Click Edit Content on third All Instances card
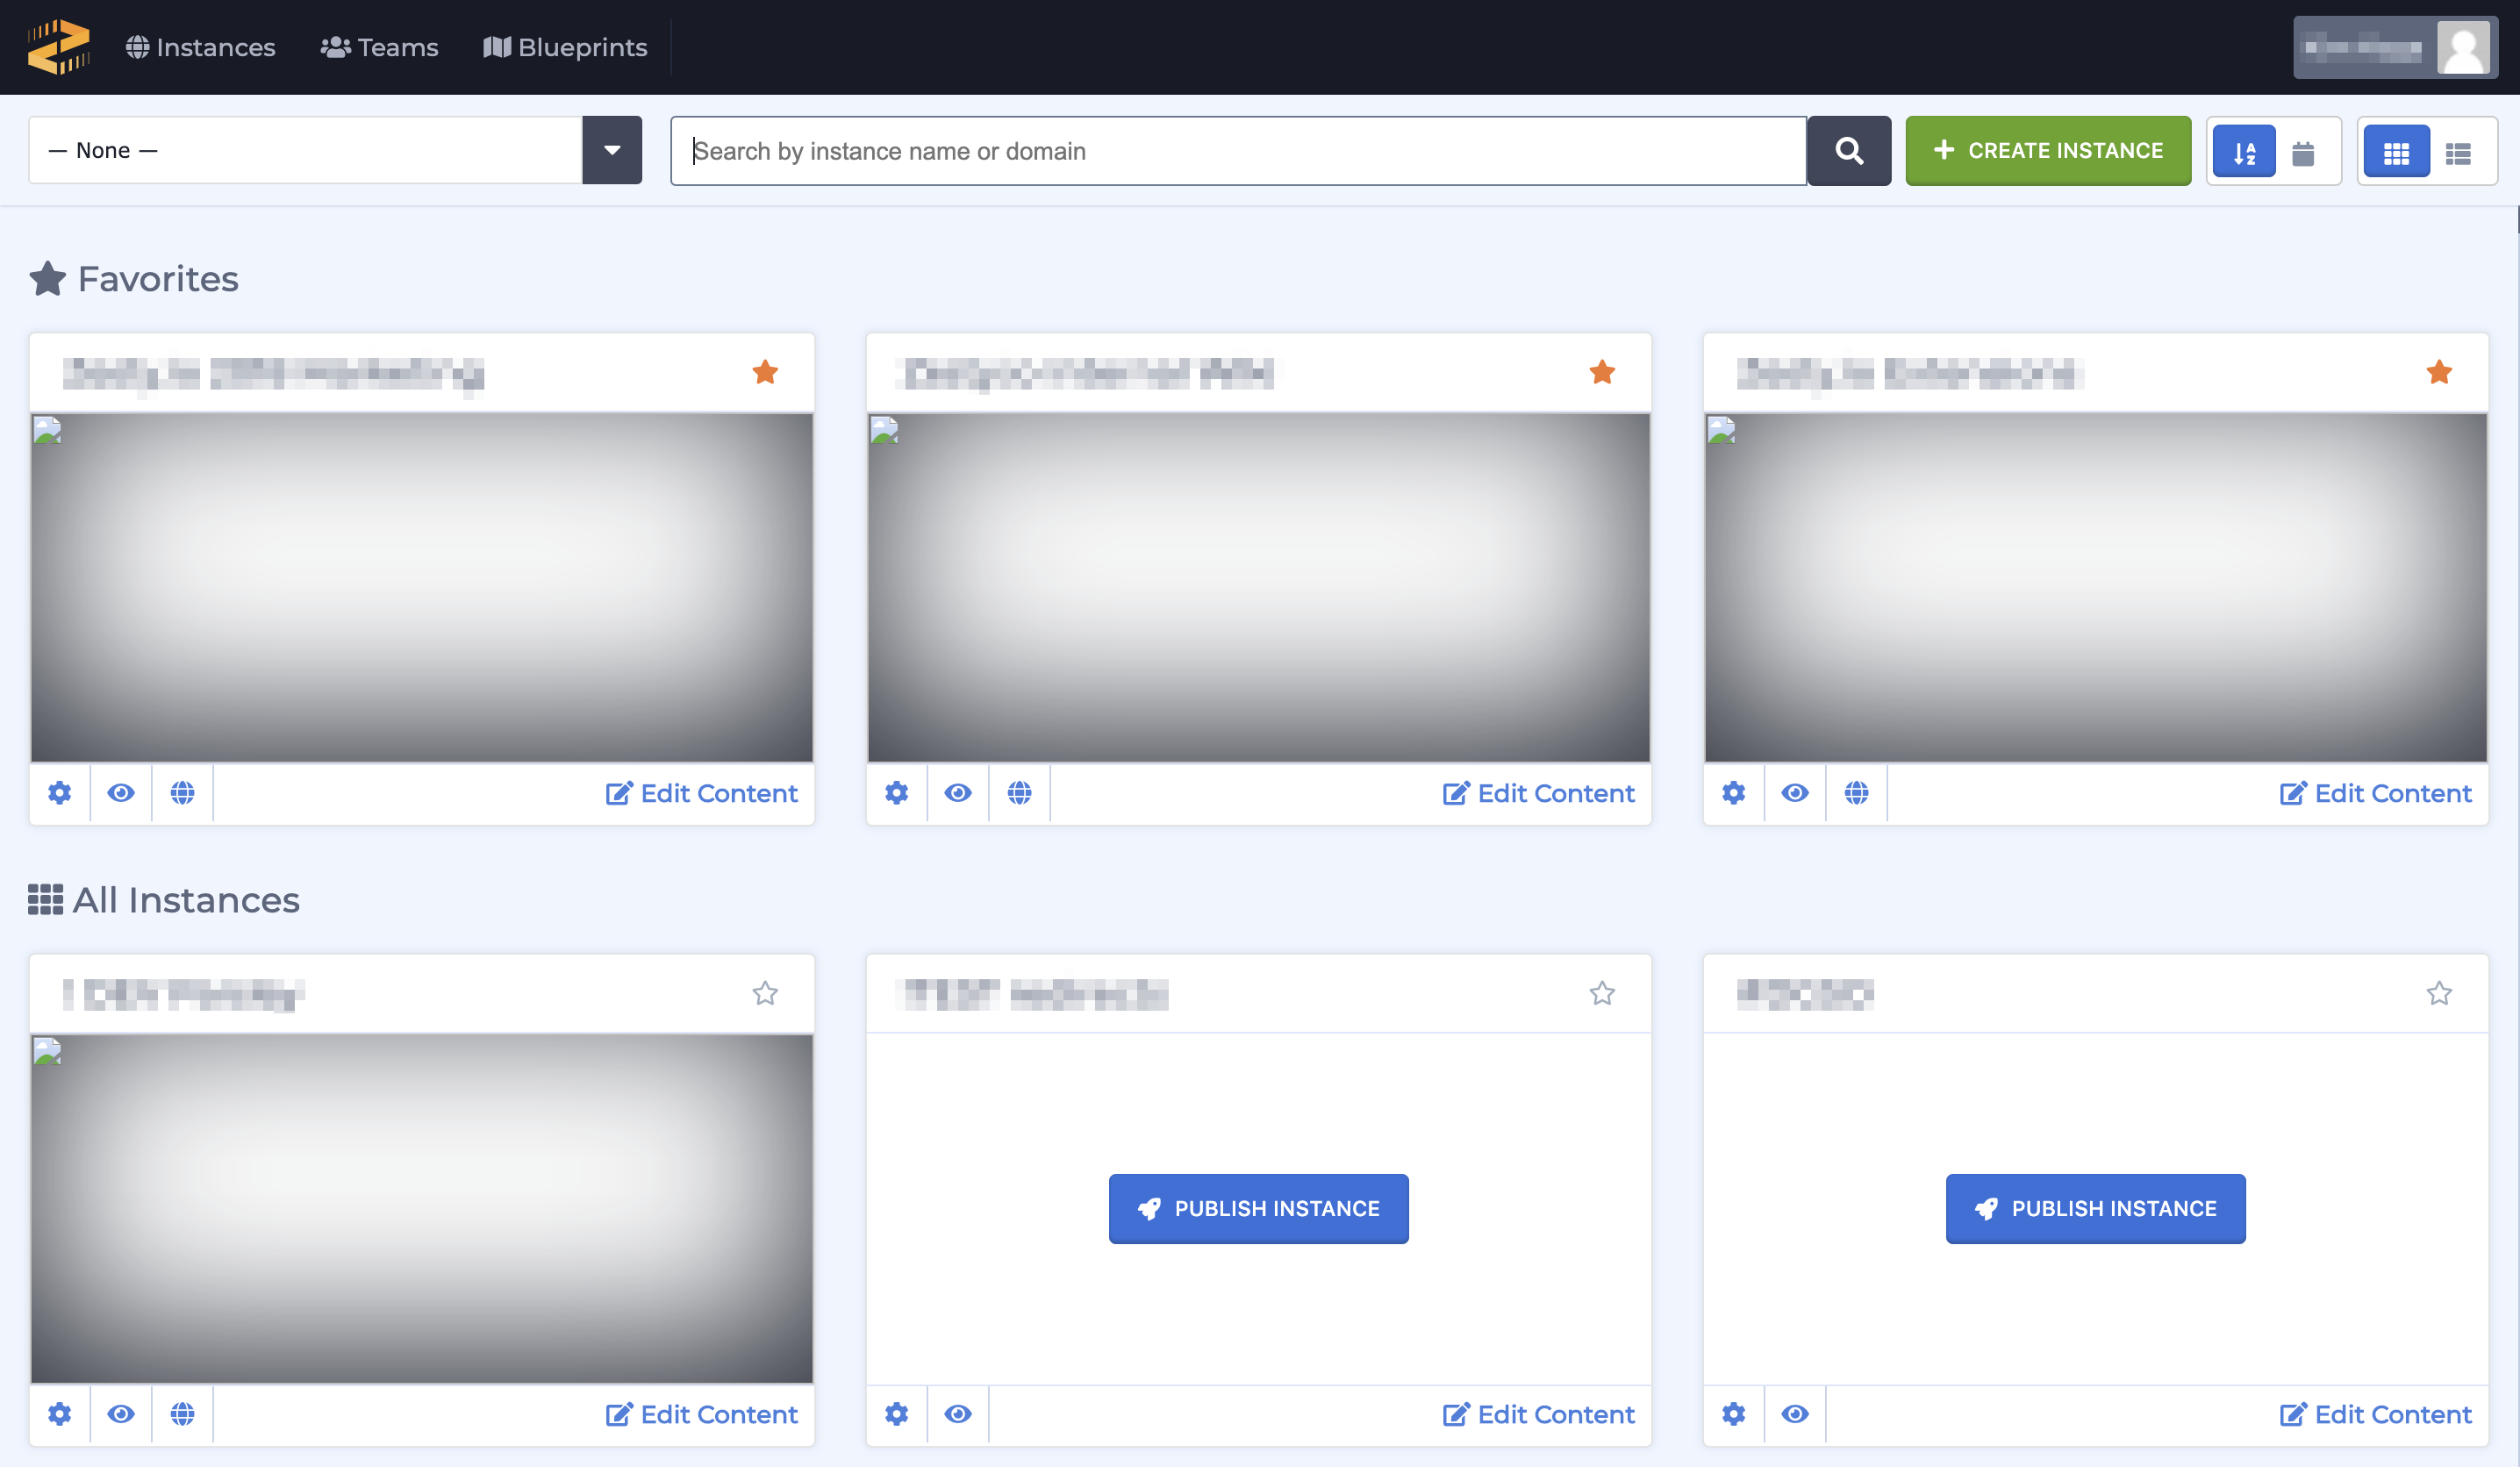Screen dimensions: 2520x1467 [x=2376, y=1414]
